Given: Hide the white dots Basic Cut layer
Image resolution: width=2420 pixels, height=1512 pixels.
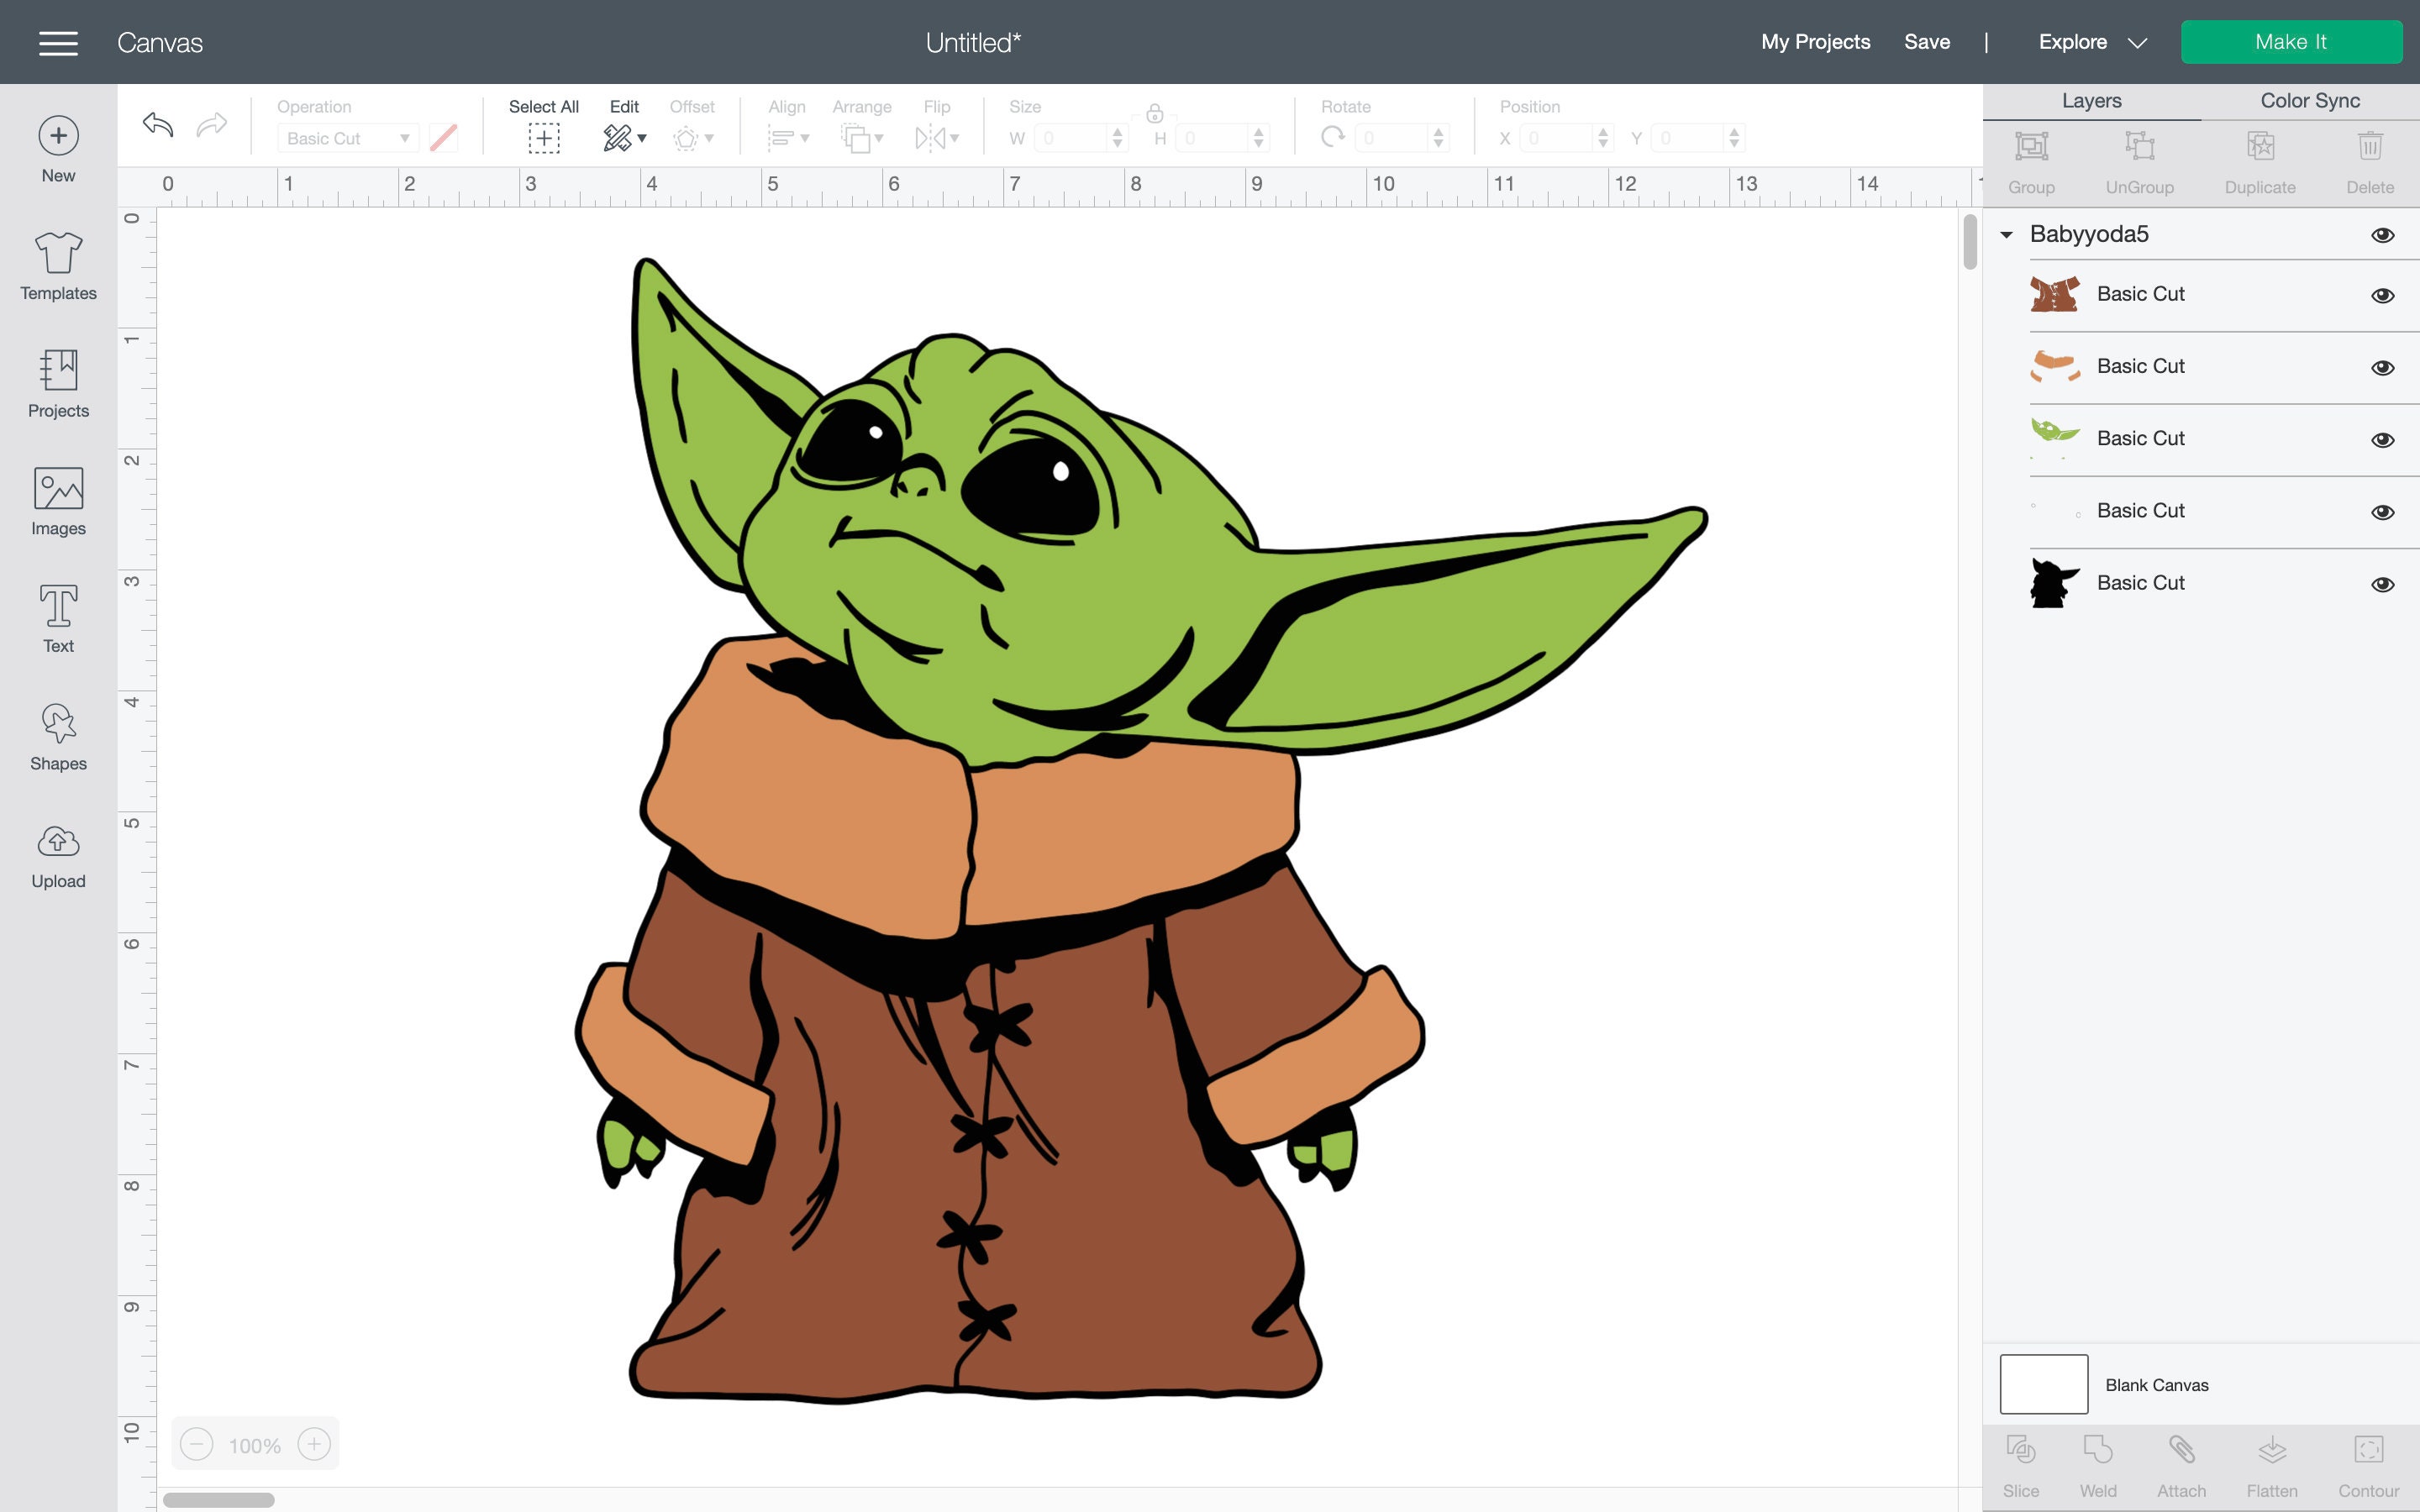Looking at the screenshot, I should [x=2382, y=512].
